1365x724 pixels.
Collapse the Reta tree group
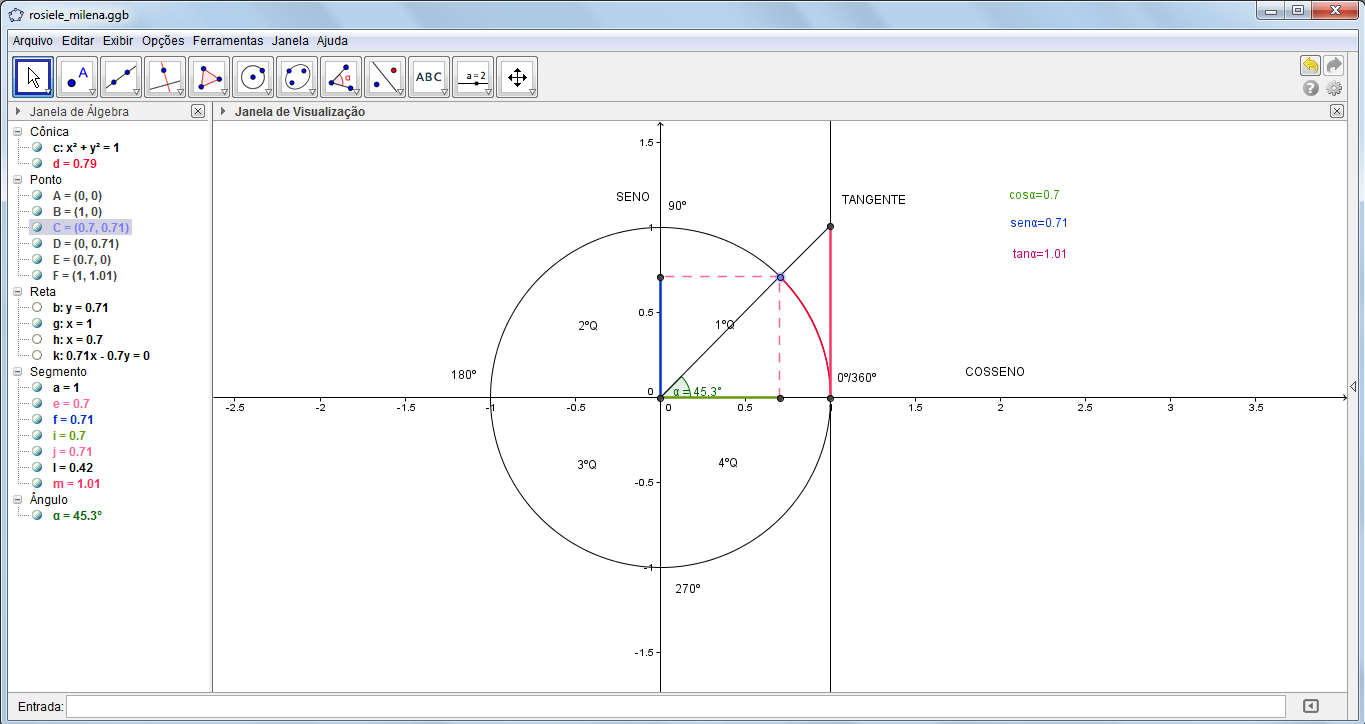[x=18, y=291]
